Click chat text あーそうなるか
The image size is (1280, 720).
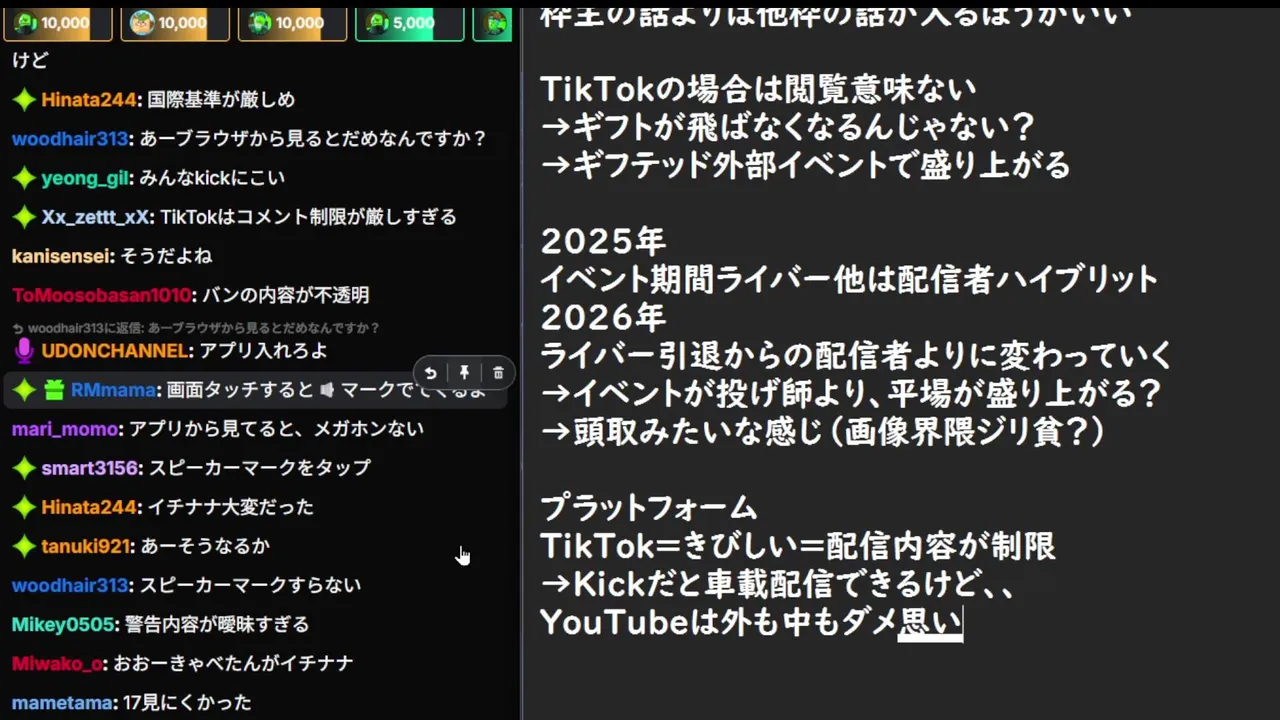[x=205, y=546]
